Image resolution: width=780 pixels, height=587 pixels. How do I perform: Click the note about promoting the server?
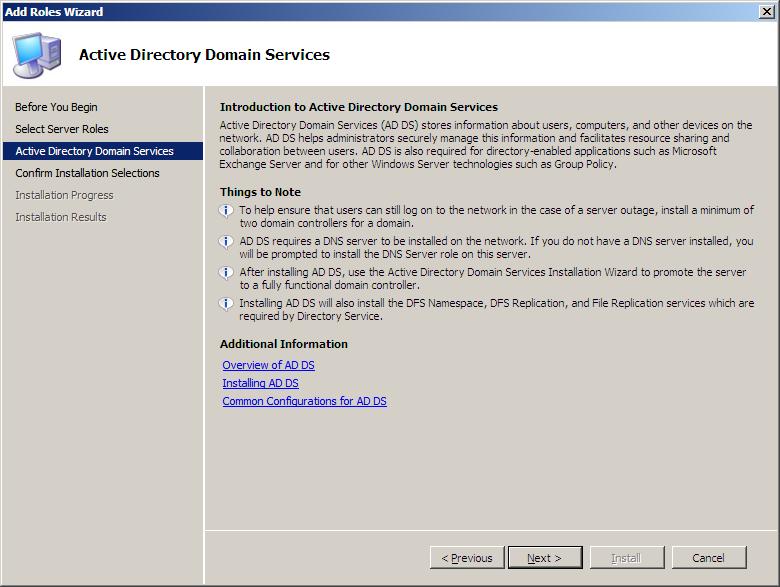click(x=492, y=278)
